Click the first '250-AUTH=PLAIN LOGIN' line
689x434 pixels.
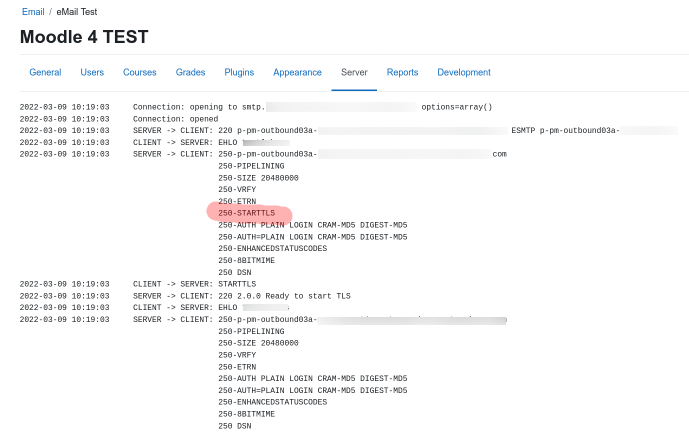[313, 237]
